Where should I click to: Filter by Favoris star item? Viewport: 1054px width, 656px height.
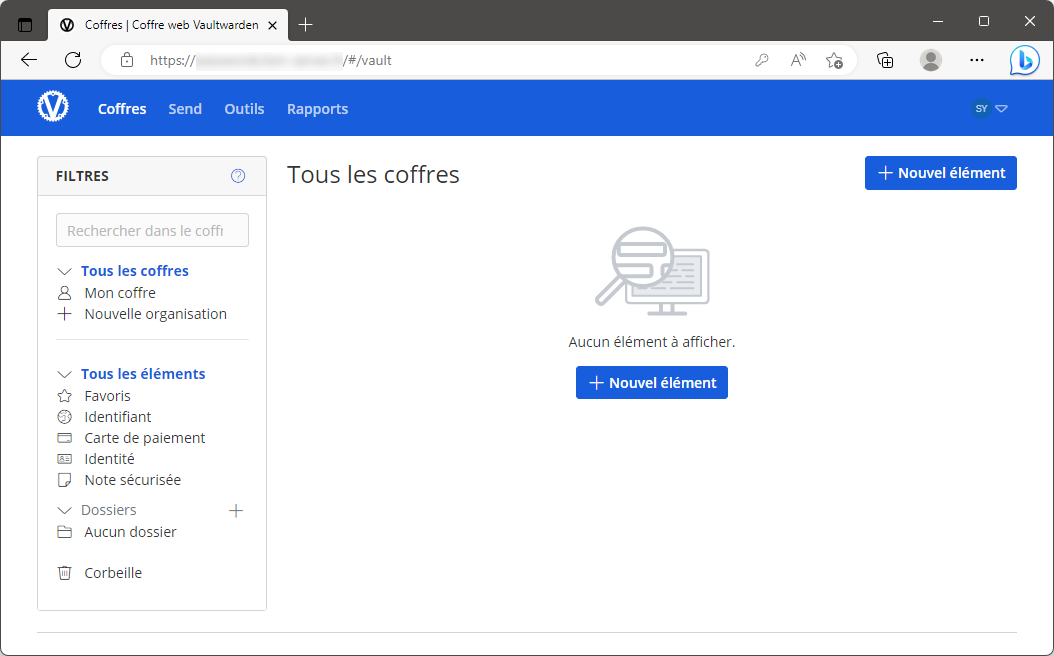107,396
